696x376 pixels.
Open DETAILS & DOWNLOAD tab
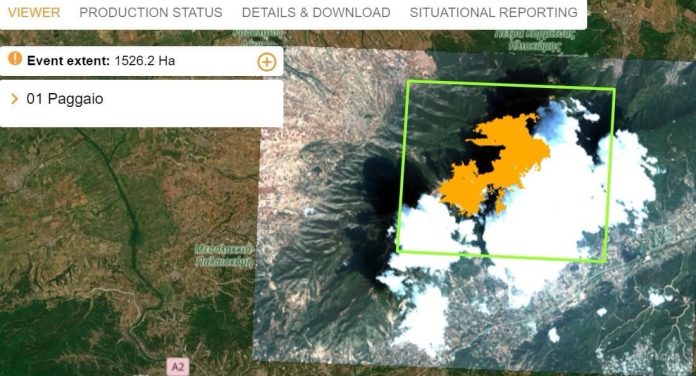click(x=316, y=12)
